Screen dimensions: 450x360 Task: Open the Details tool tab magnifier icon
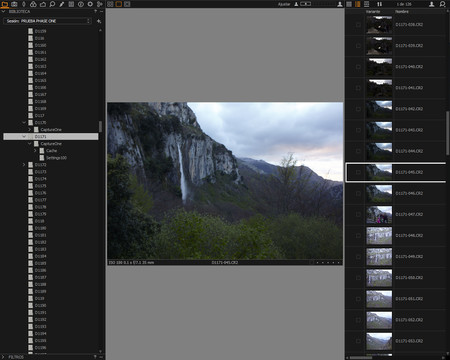(52, 4)
